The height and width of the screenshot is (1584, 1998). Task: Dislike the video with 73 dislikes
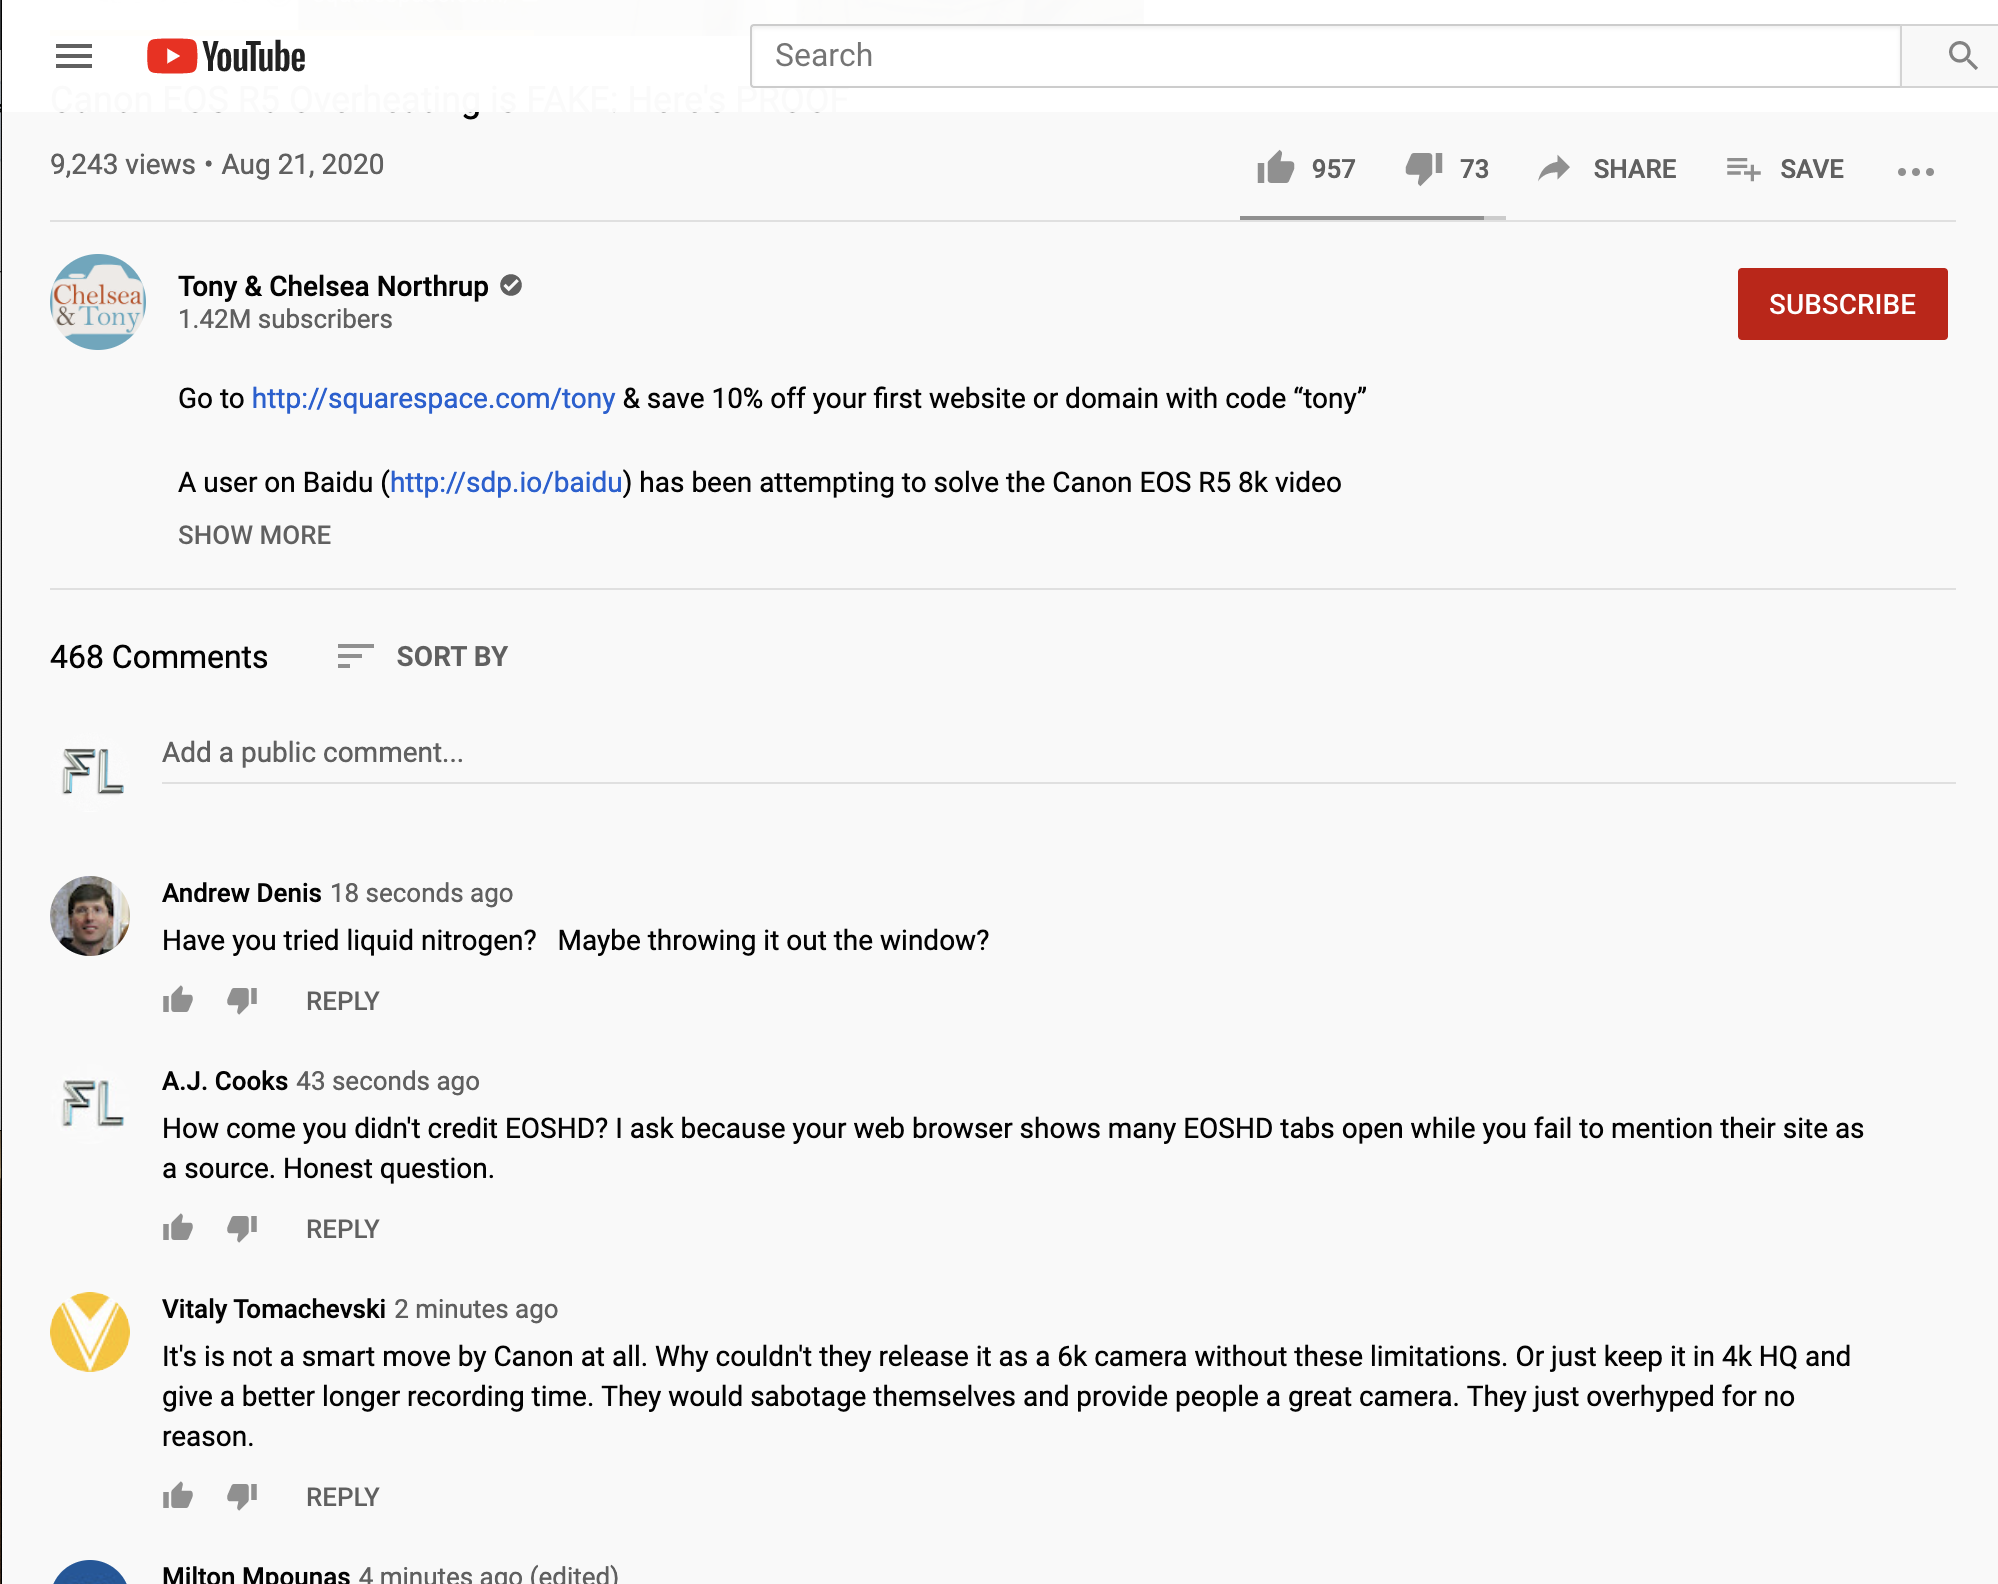coord(1447,168)
